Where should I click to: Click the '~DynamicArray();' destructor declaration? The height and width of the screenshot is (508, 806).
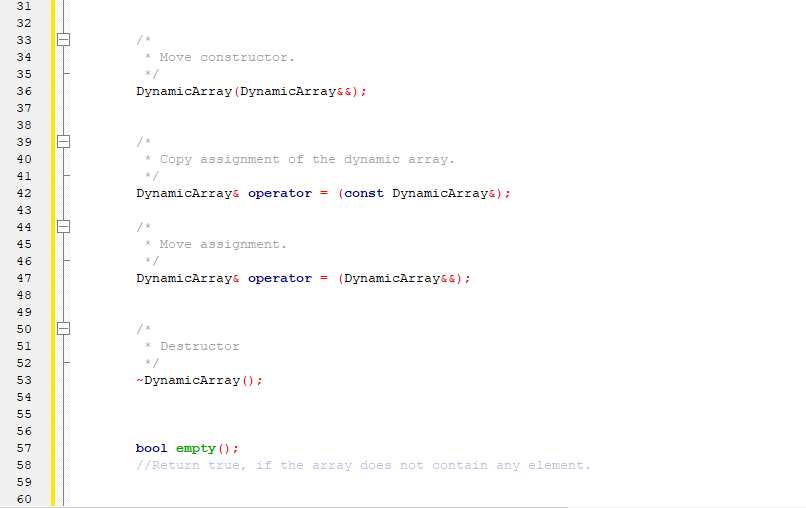pyautogui.click(x=199, y=380)
